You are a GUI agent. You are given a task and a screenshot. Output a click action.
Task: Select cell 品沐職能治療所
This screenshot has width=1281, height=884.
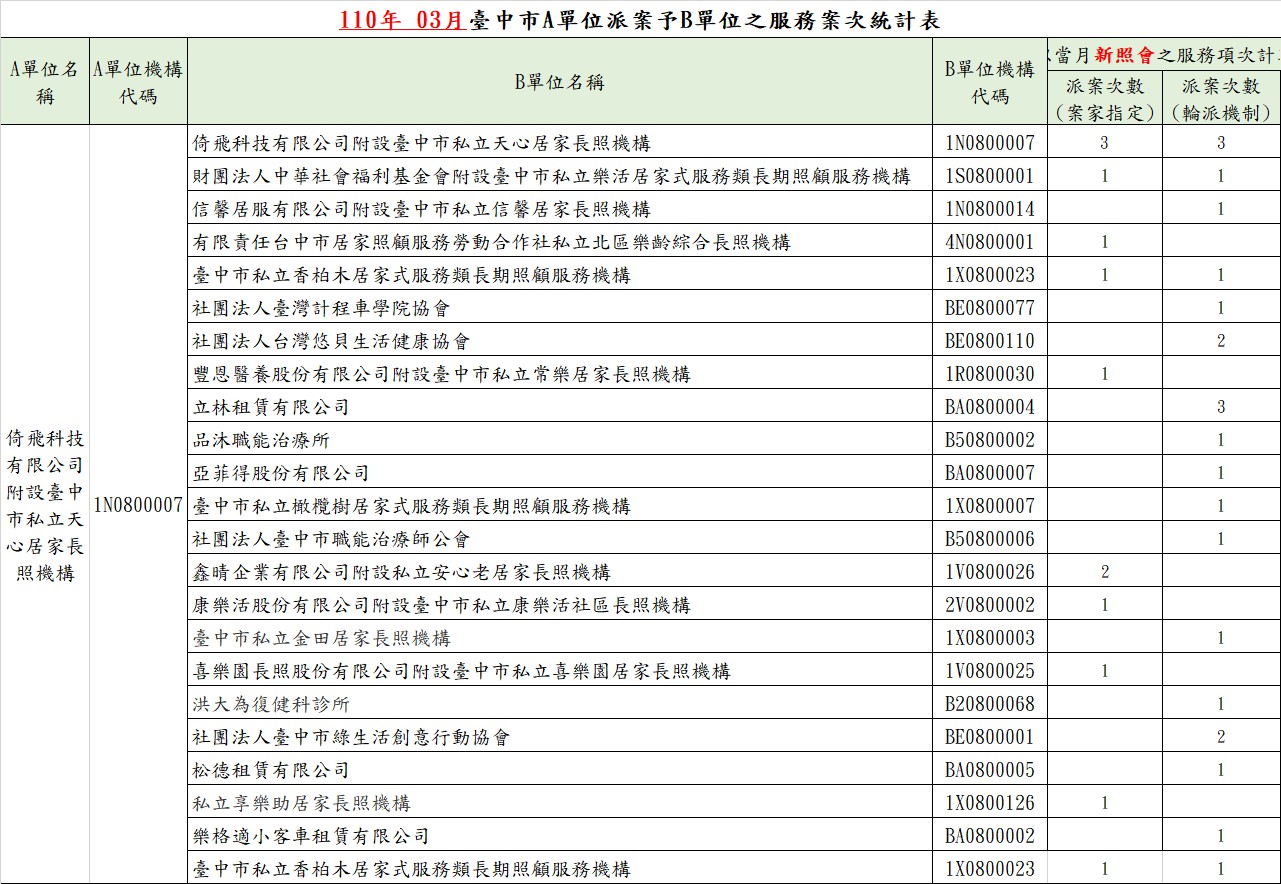click(x=560, y=440)
